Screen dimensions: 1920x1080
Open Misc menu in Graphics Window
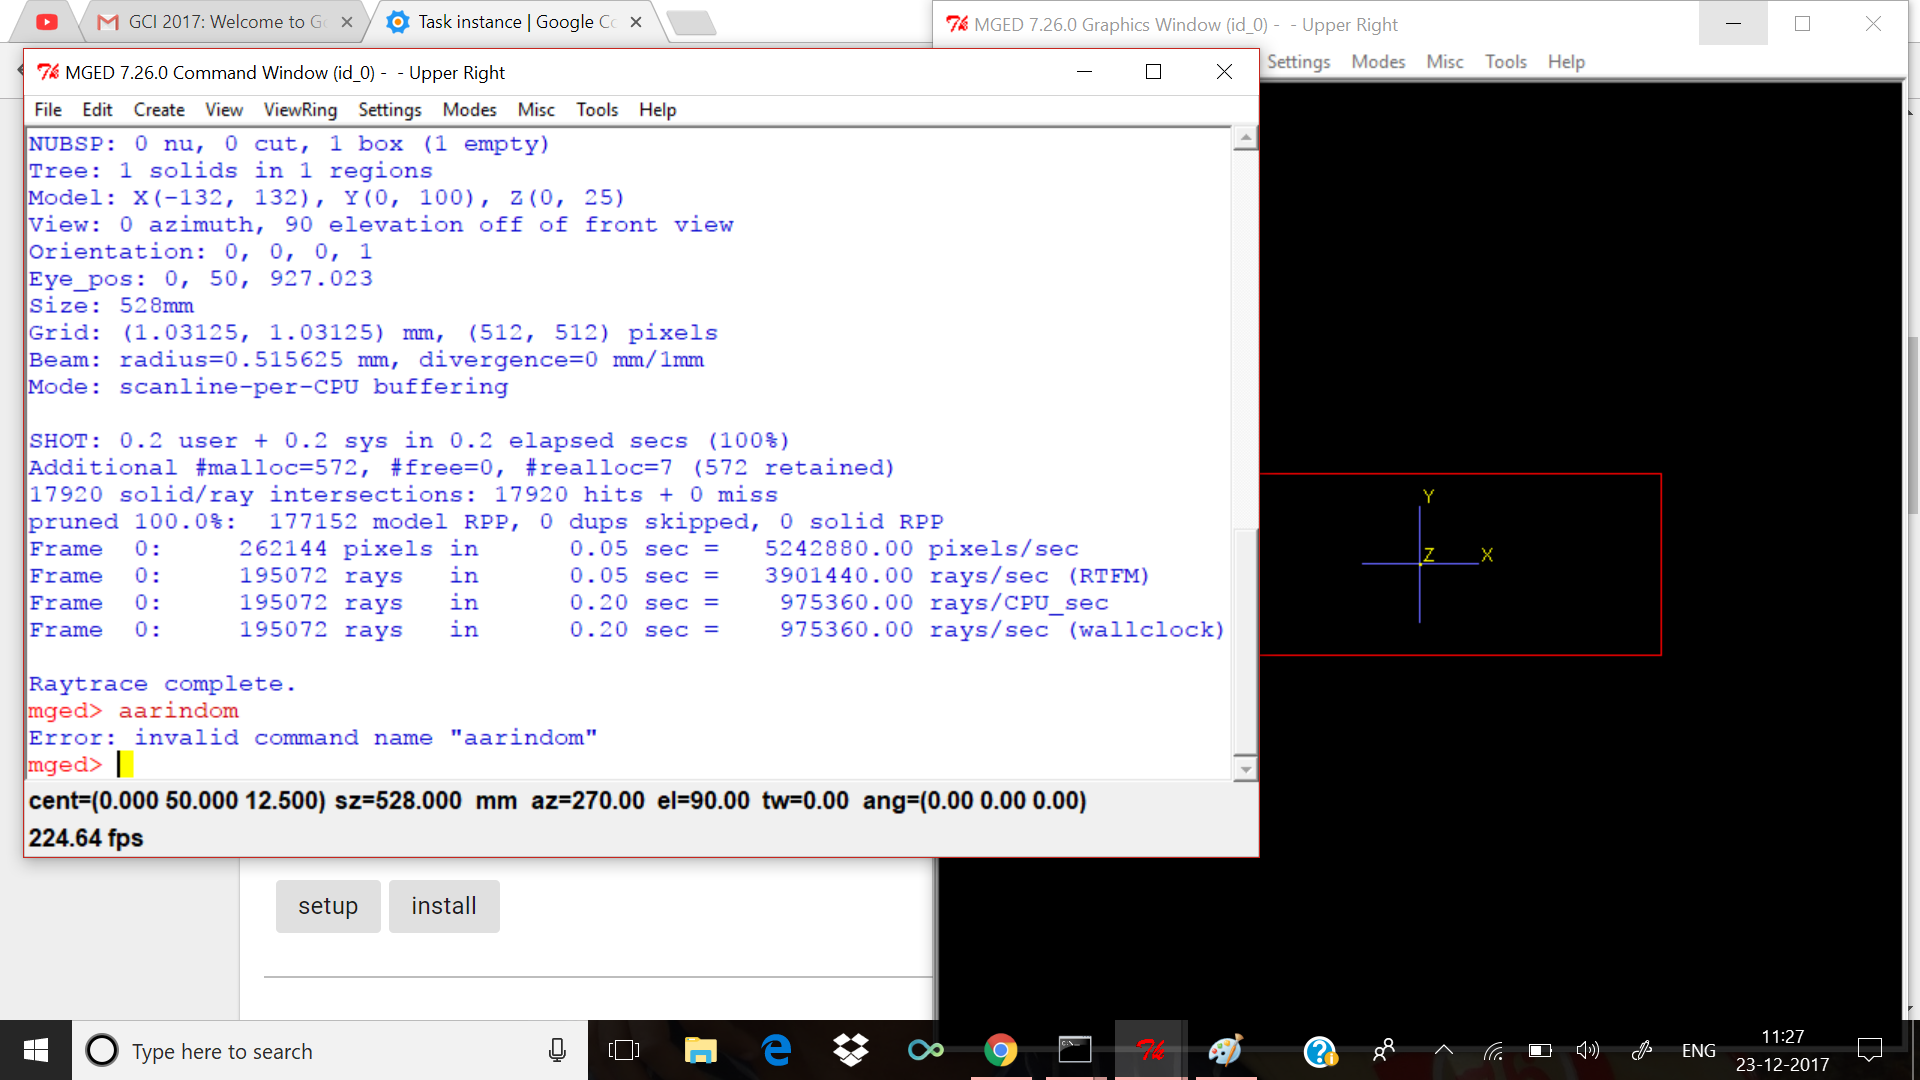click(x=1445, y=62)
